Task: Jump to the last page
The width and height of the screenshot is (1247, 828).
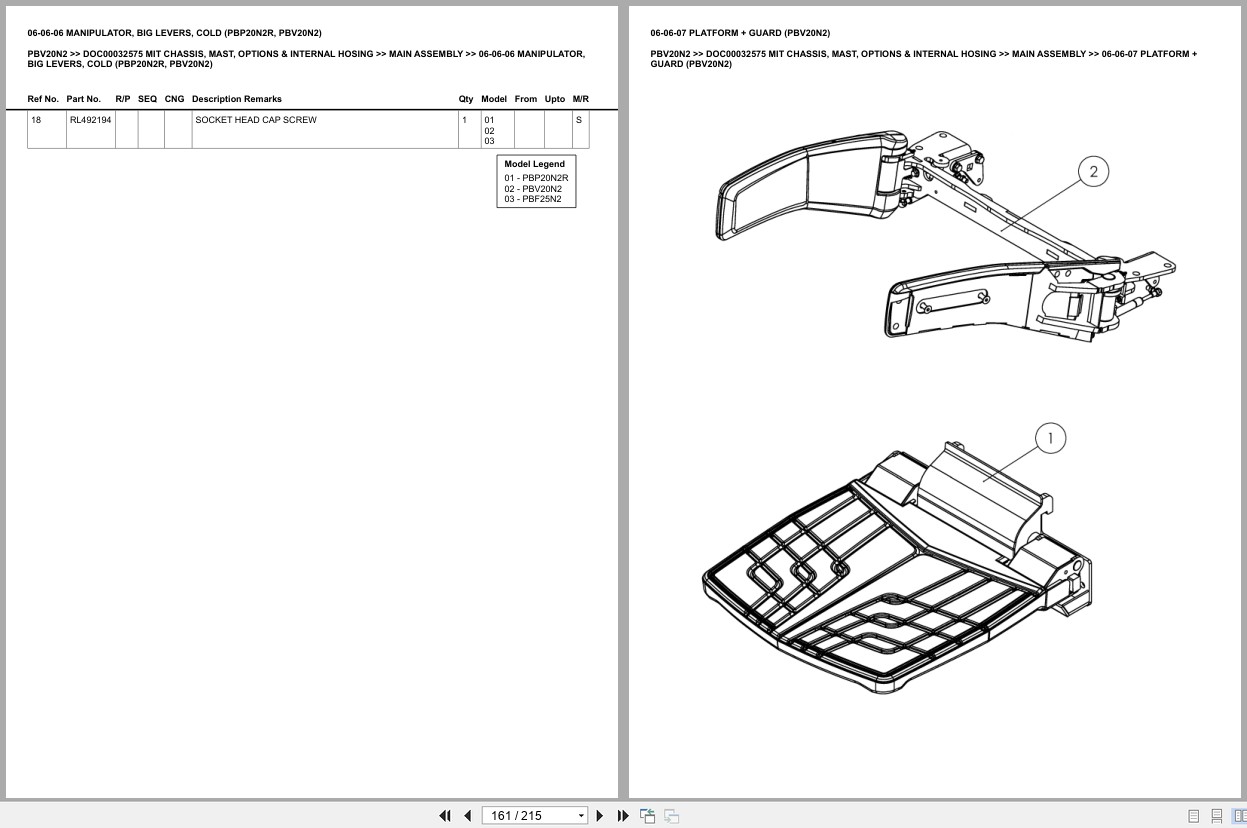Action: [623, 816]
